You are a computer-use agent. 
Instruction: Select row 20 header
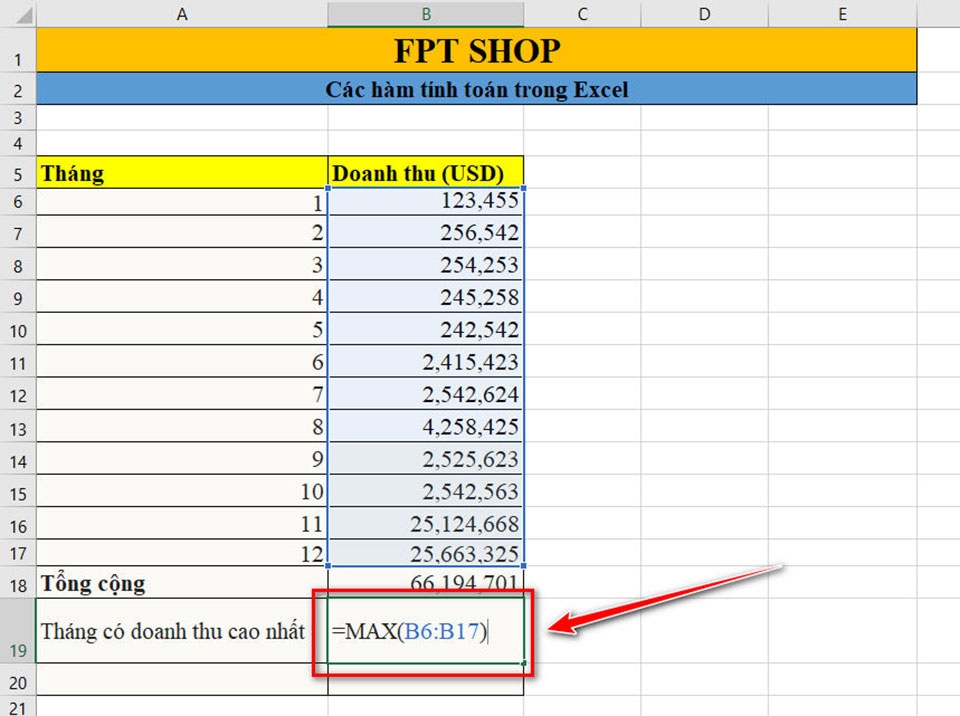point(18,679)
